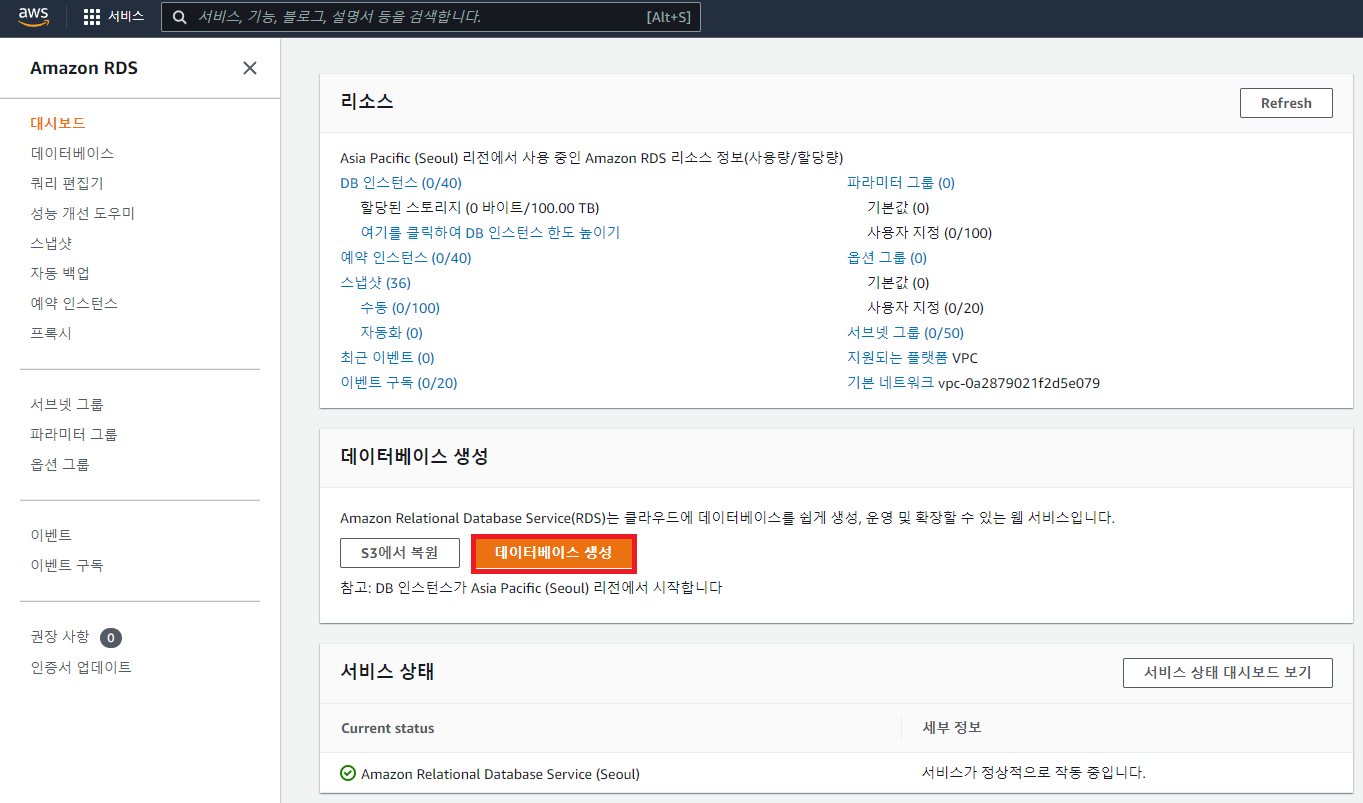Open the DB instance limit increase link
1363x803 pixels.
pyautogui.click(x=491, y=232)
